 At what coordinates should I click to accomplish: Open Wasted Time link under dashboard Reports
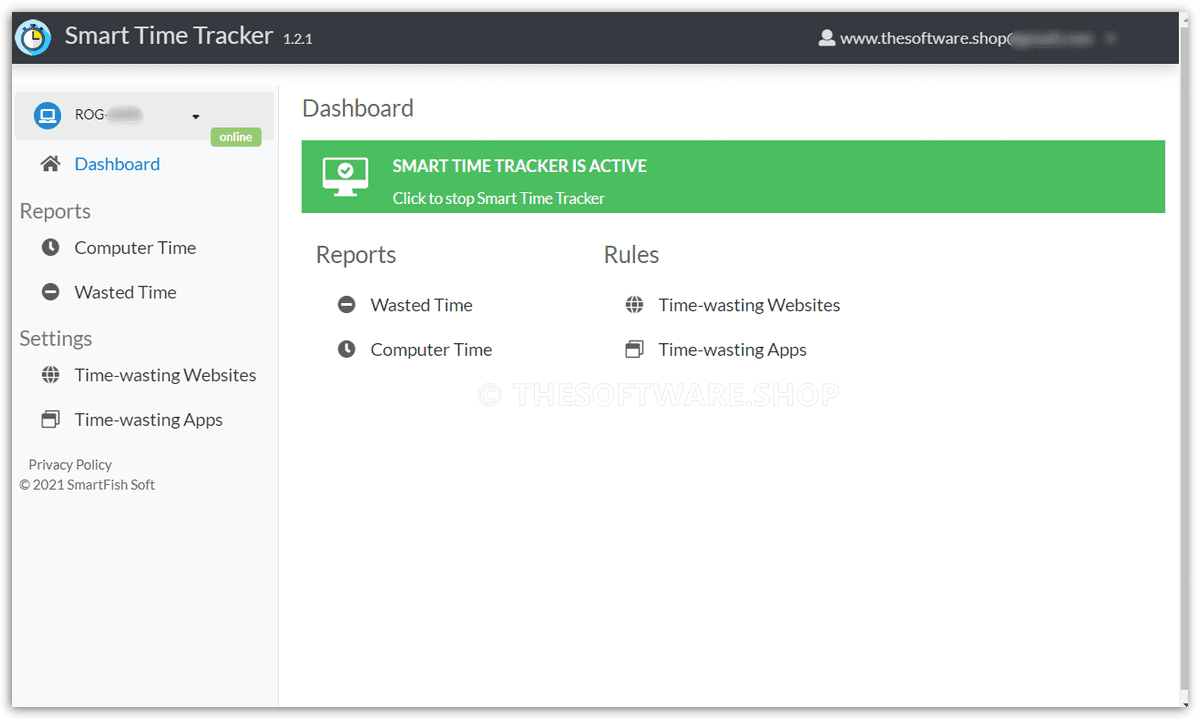coord(421,305)
